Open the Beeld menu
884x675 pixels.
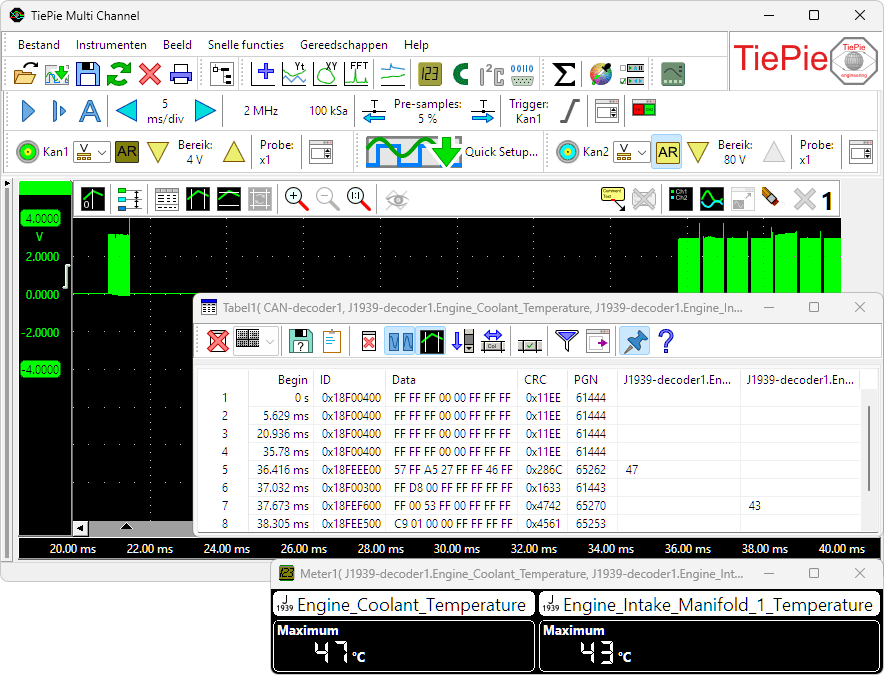tap(177, 45)
